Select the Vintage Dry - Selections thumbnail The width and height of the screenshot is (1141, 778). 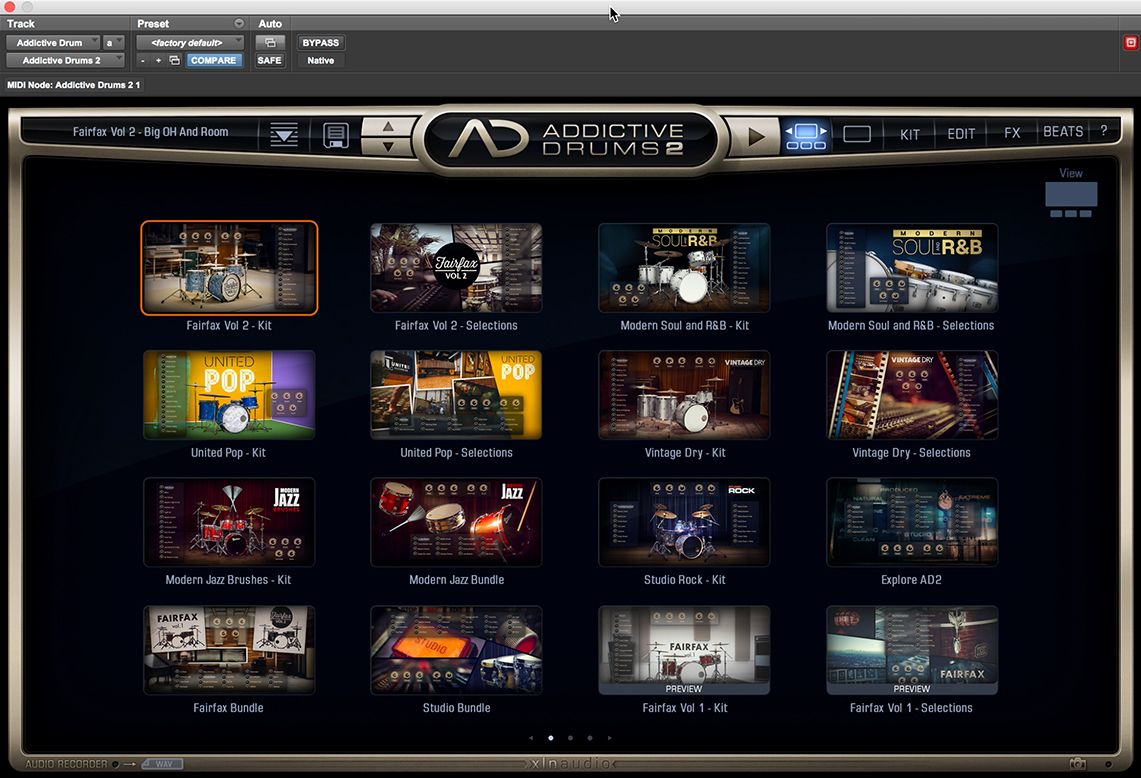click(912, 395)
